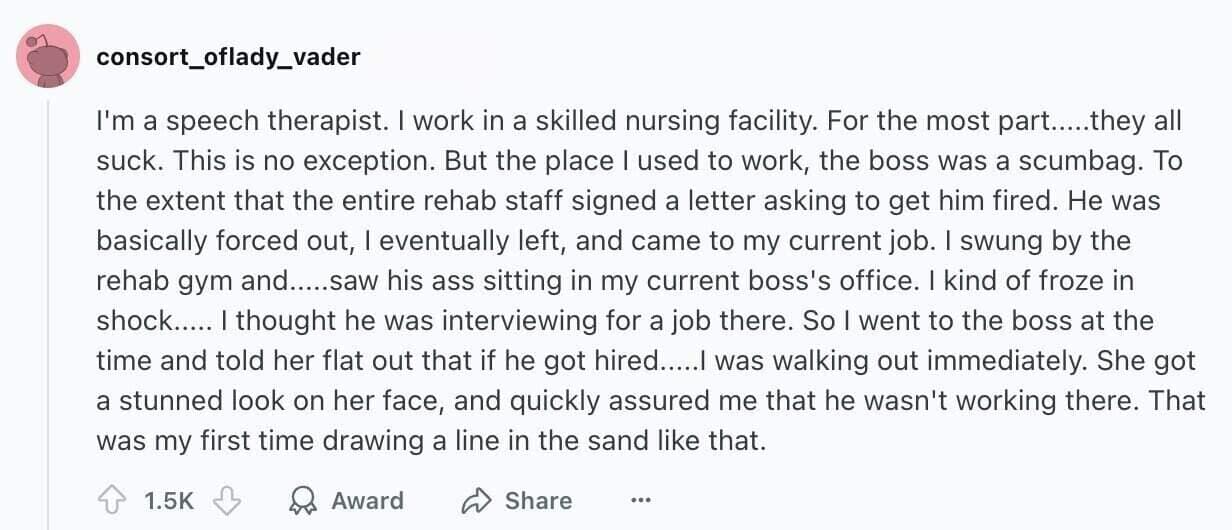Click the Award ribbon icon

click(300, 501)
